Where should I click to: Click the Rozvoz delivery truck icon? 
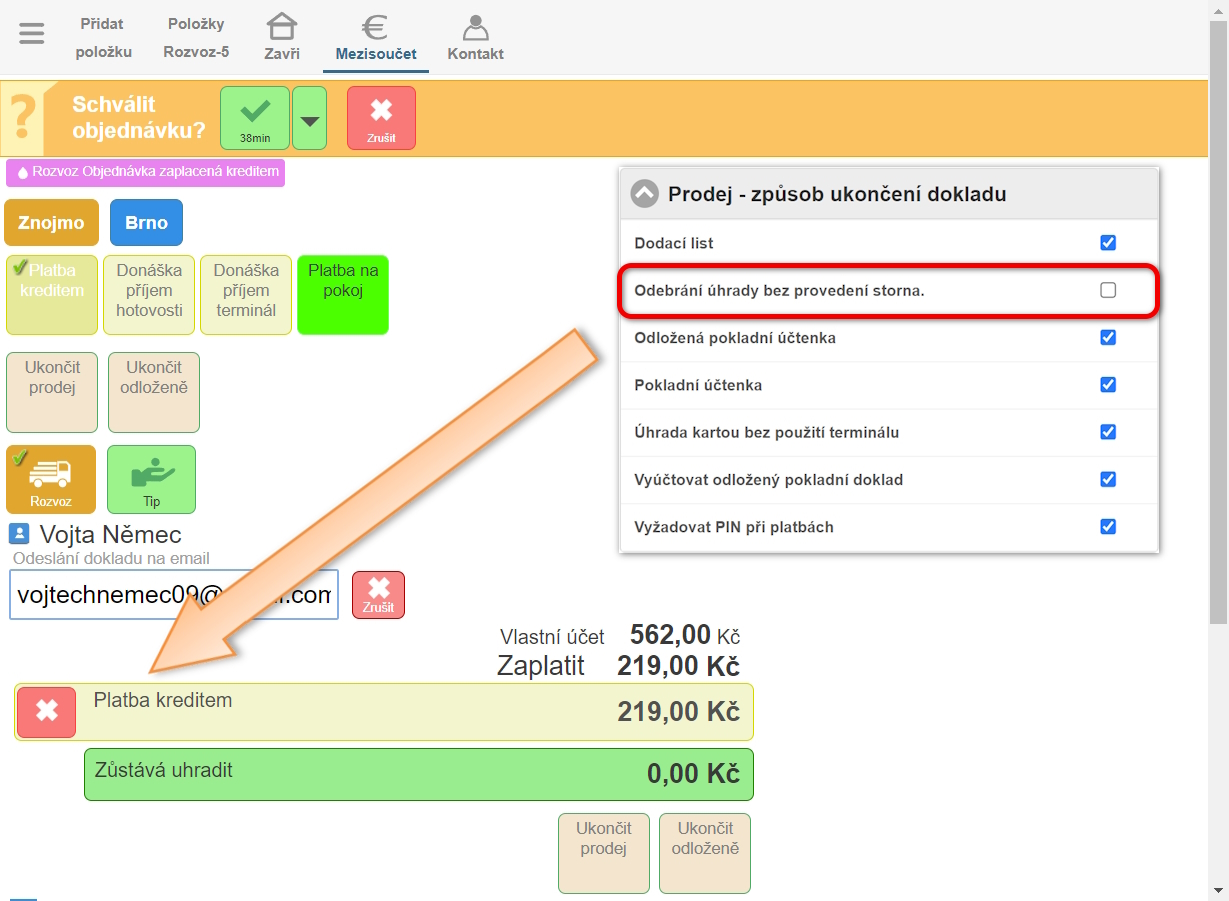(x=51, y=479)
